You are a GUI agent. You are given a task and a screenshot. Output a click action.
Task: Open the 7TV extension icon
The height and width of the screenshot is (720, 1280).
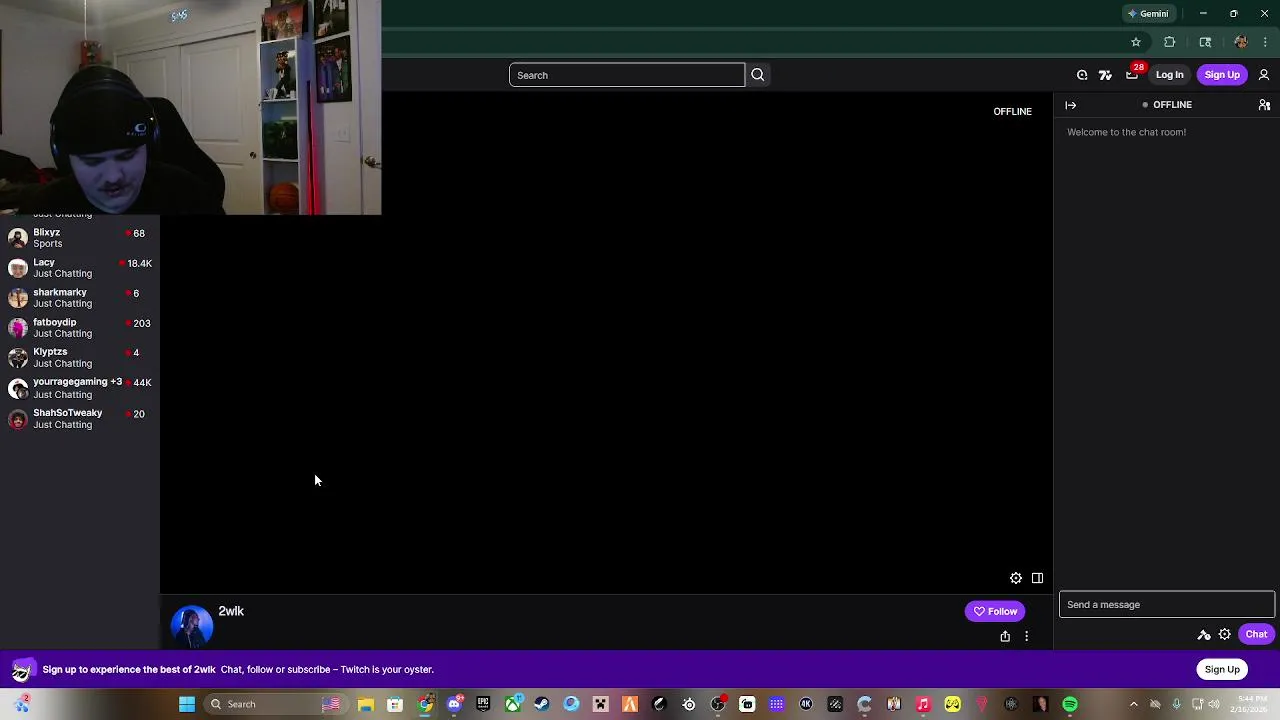click(1105, 75)
